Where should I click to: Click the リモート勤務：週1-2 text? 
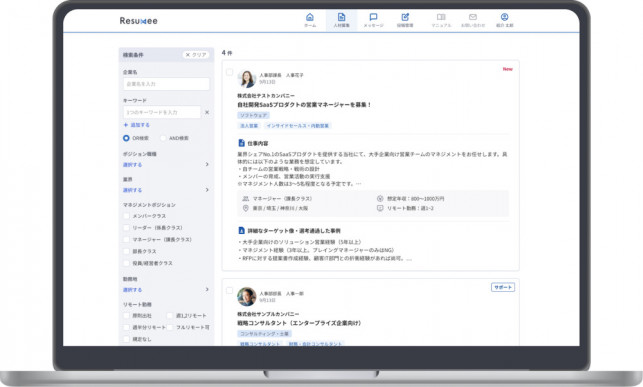click(410, 208)
